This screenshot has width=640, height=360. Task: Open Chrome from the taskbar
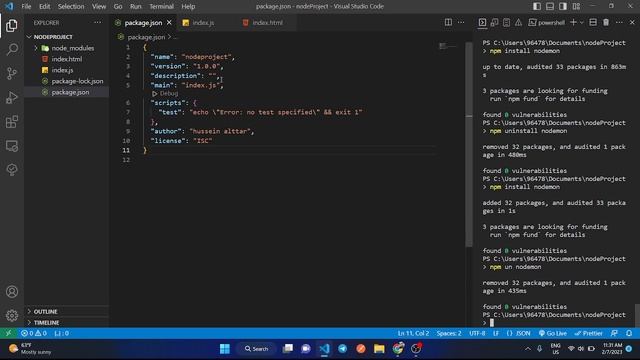398,349
